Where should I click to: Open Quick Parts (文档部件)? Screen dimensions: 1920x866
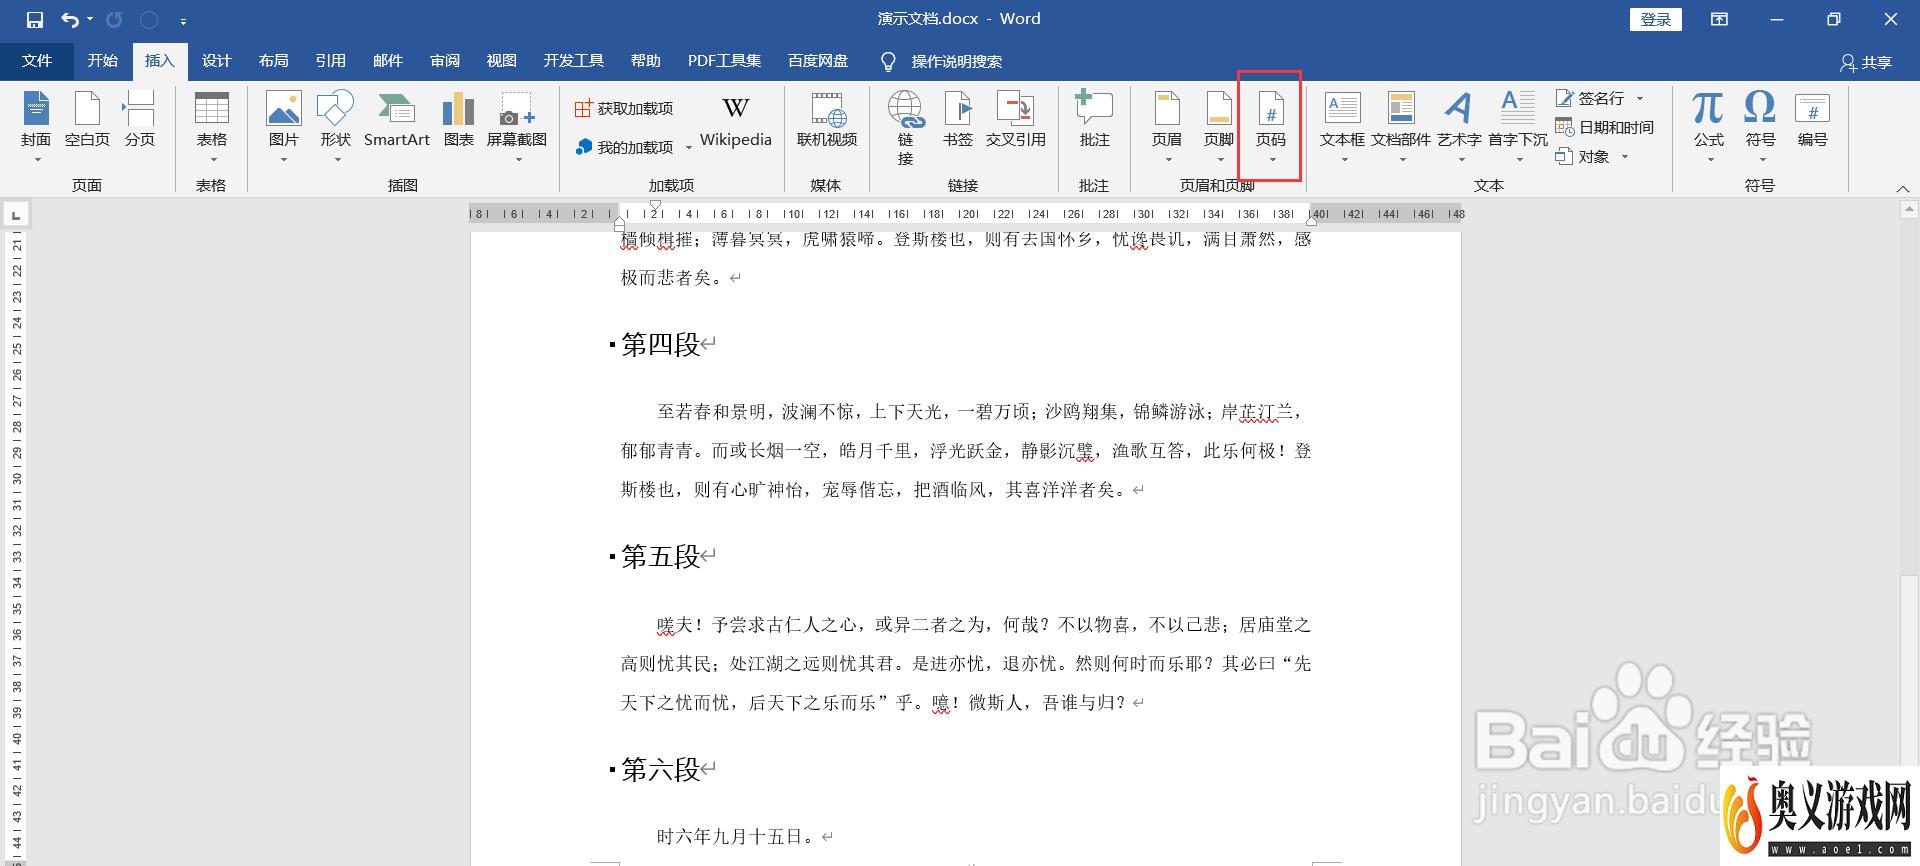1401,127
